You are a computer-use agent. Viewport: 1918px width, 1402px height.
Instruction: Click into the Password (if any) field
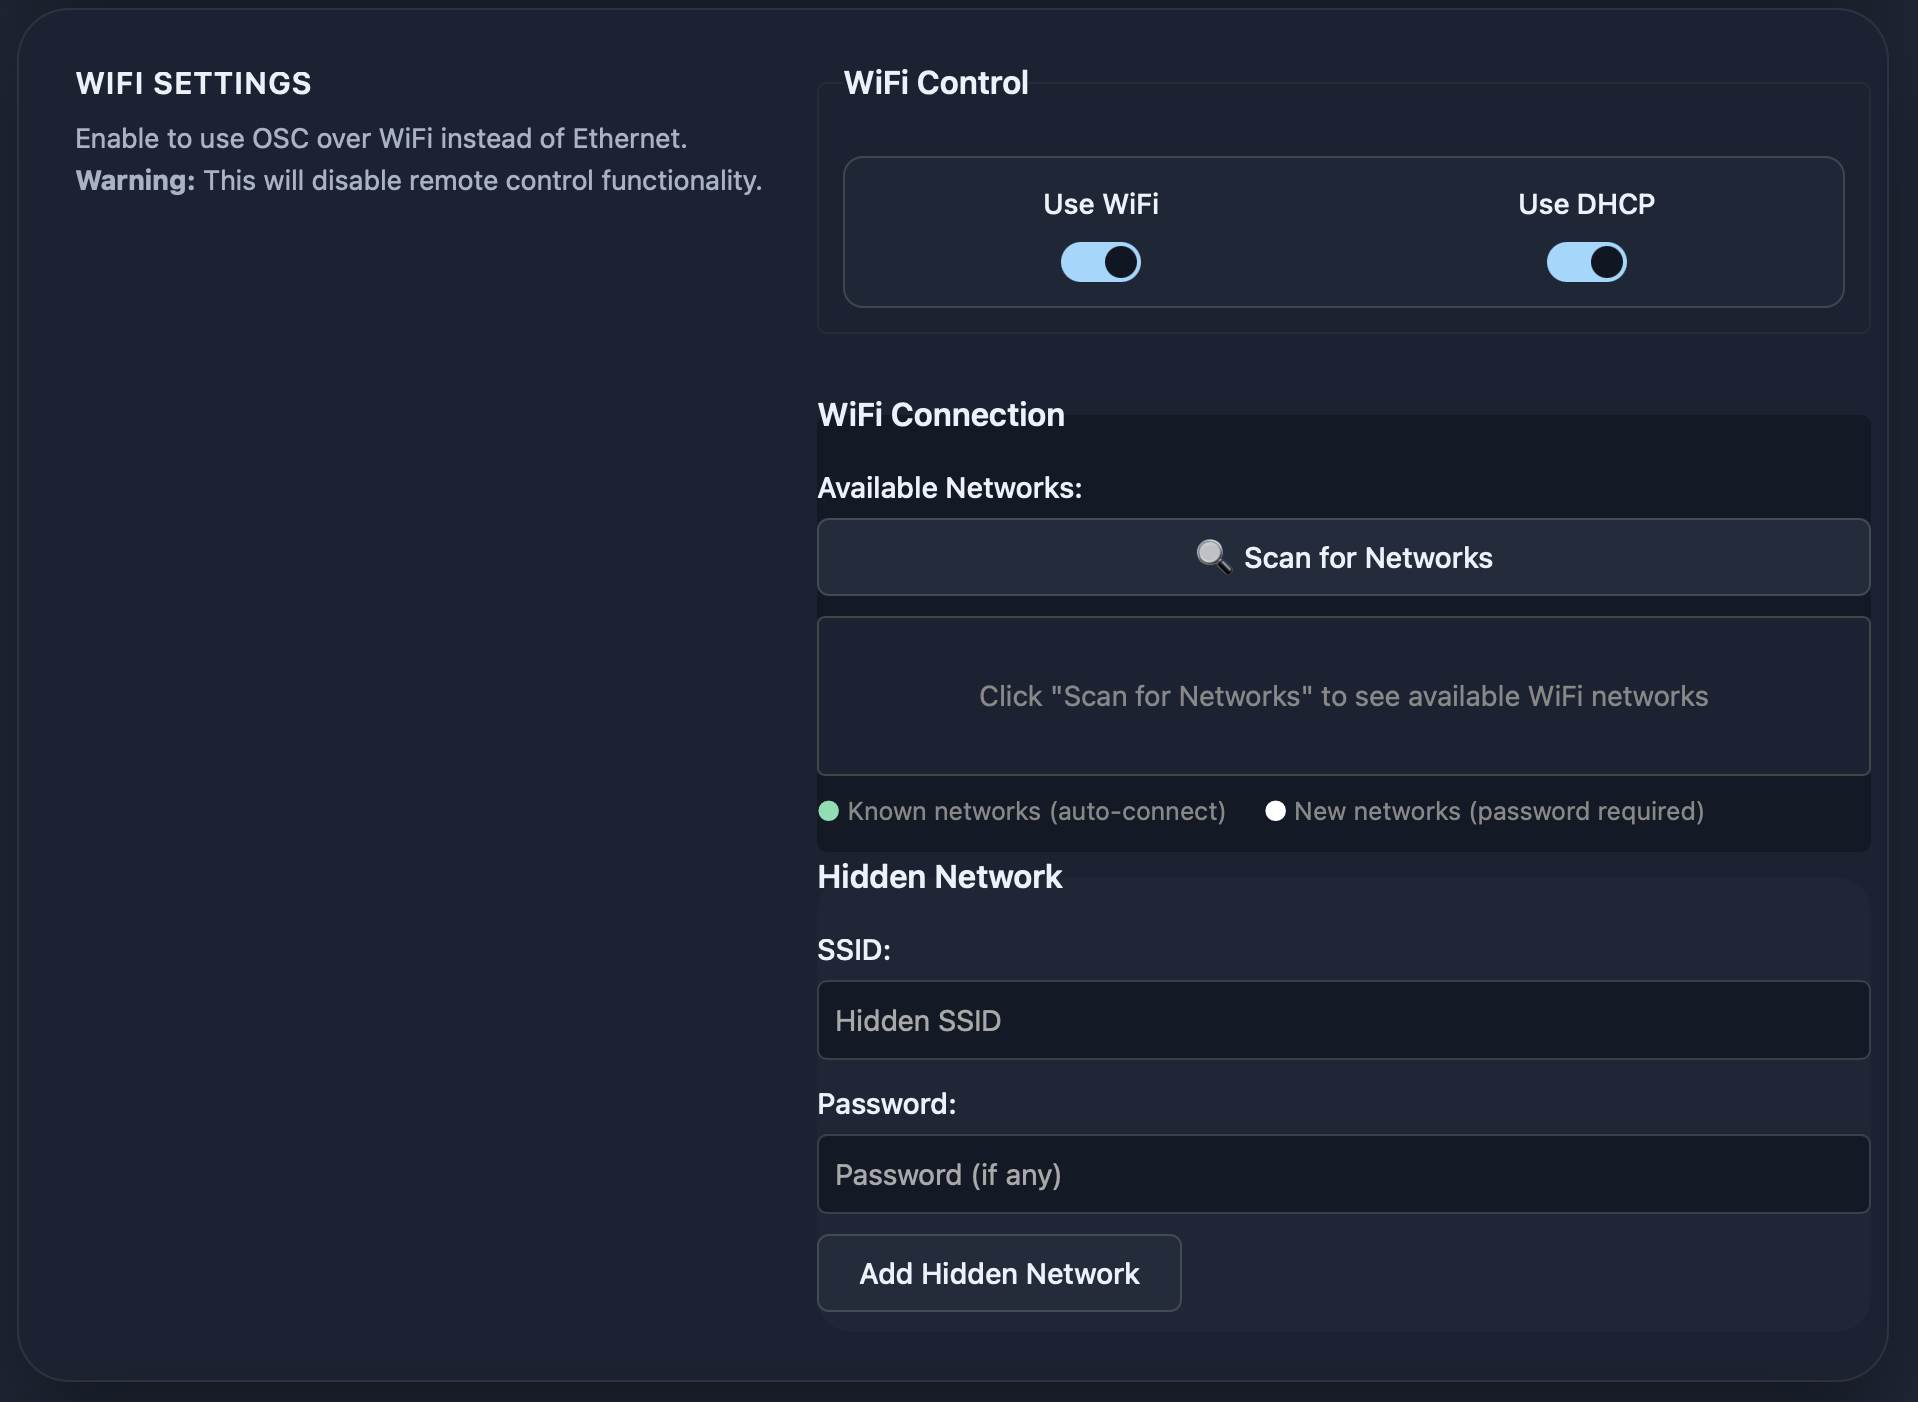tap(1343, 1174)
